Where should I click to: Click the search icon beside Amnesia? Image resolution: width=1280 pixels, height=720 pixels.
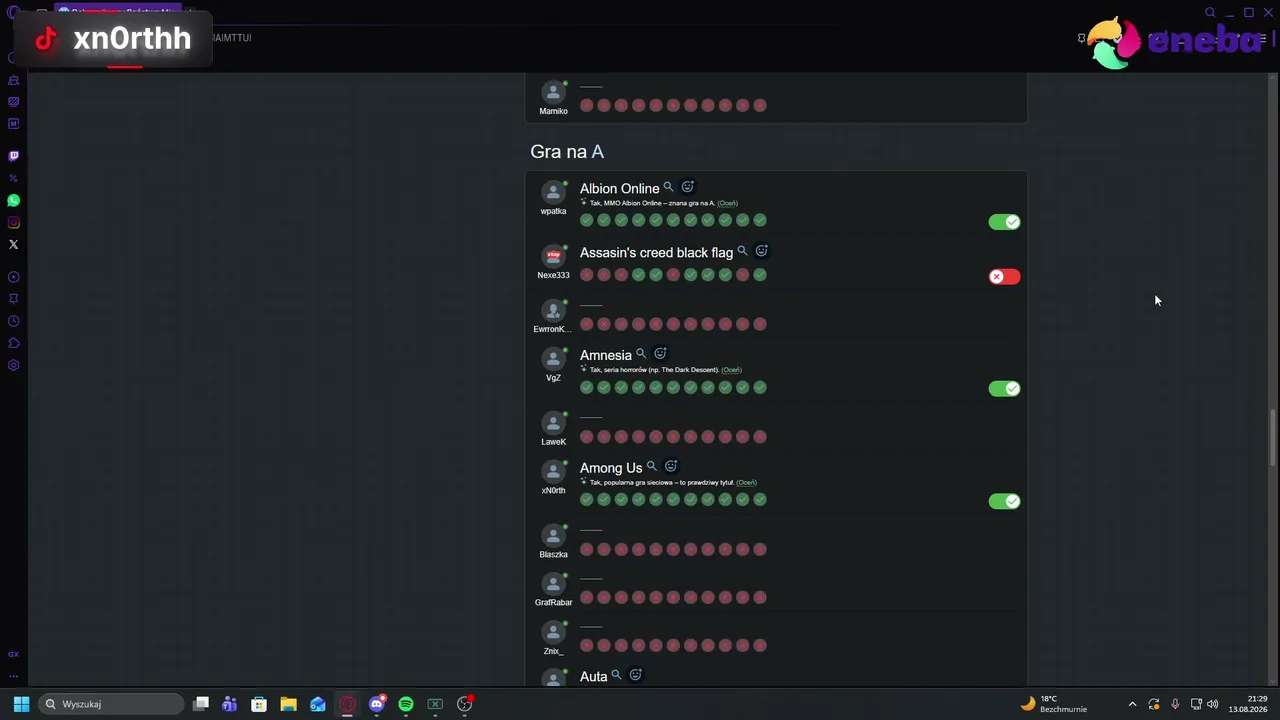(641, 354)
